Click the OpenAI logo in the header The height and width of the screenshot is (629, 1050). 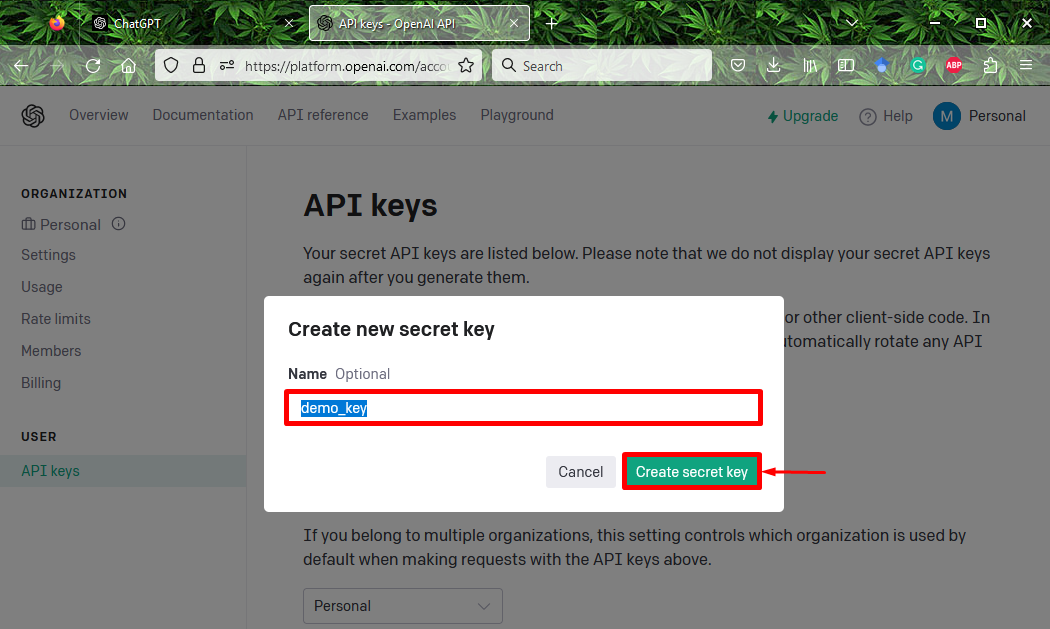(x=33, y=116)
